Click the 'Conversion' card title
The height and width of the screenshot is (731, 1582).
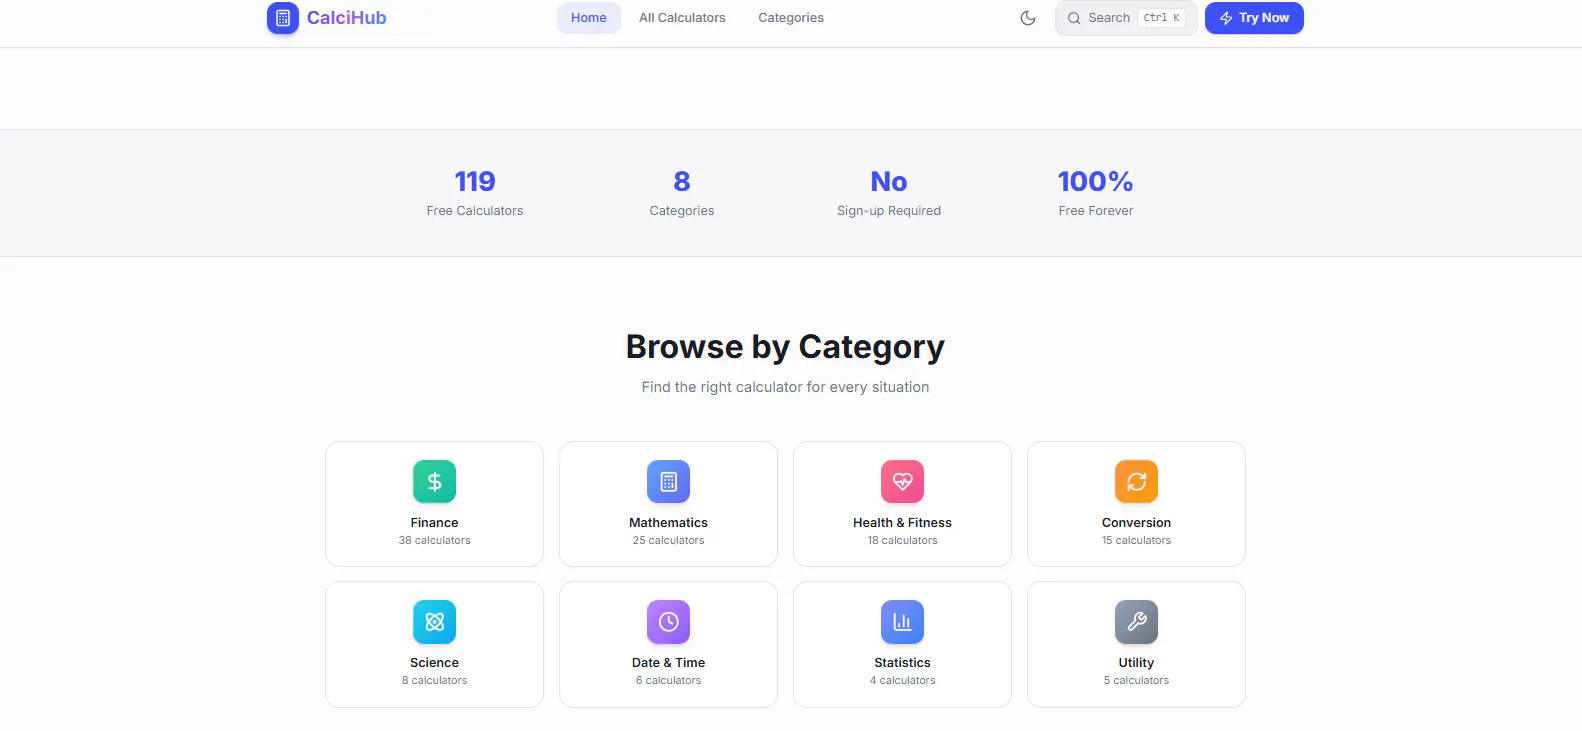1136,523
